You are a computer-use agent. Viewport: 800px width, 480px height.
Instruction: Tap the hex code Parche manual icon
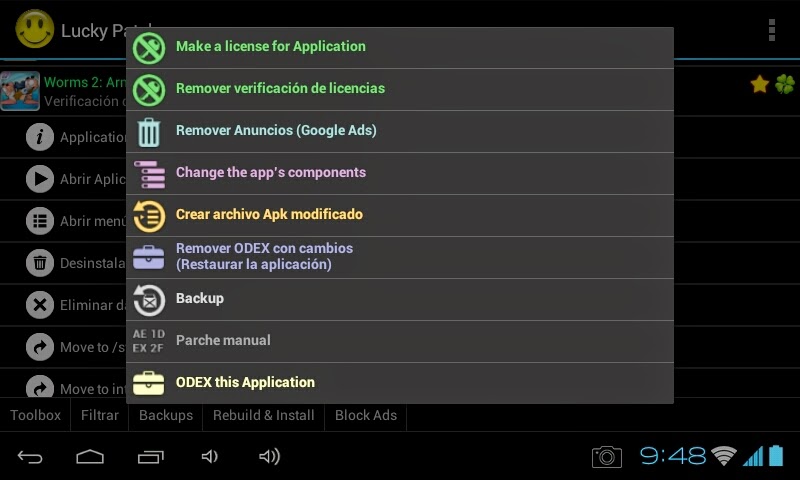(x=148, y=341)
